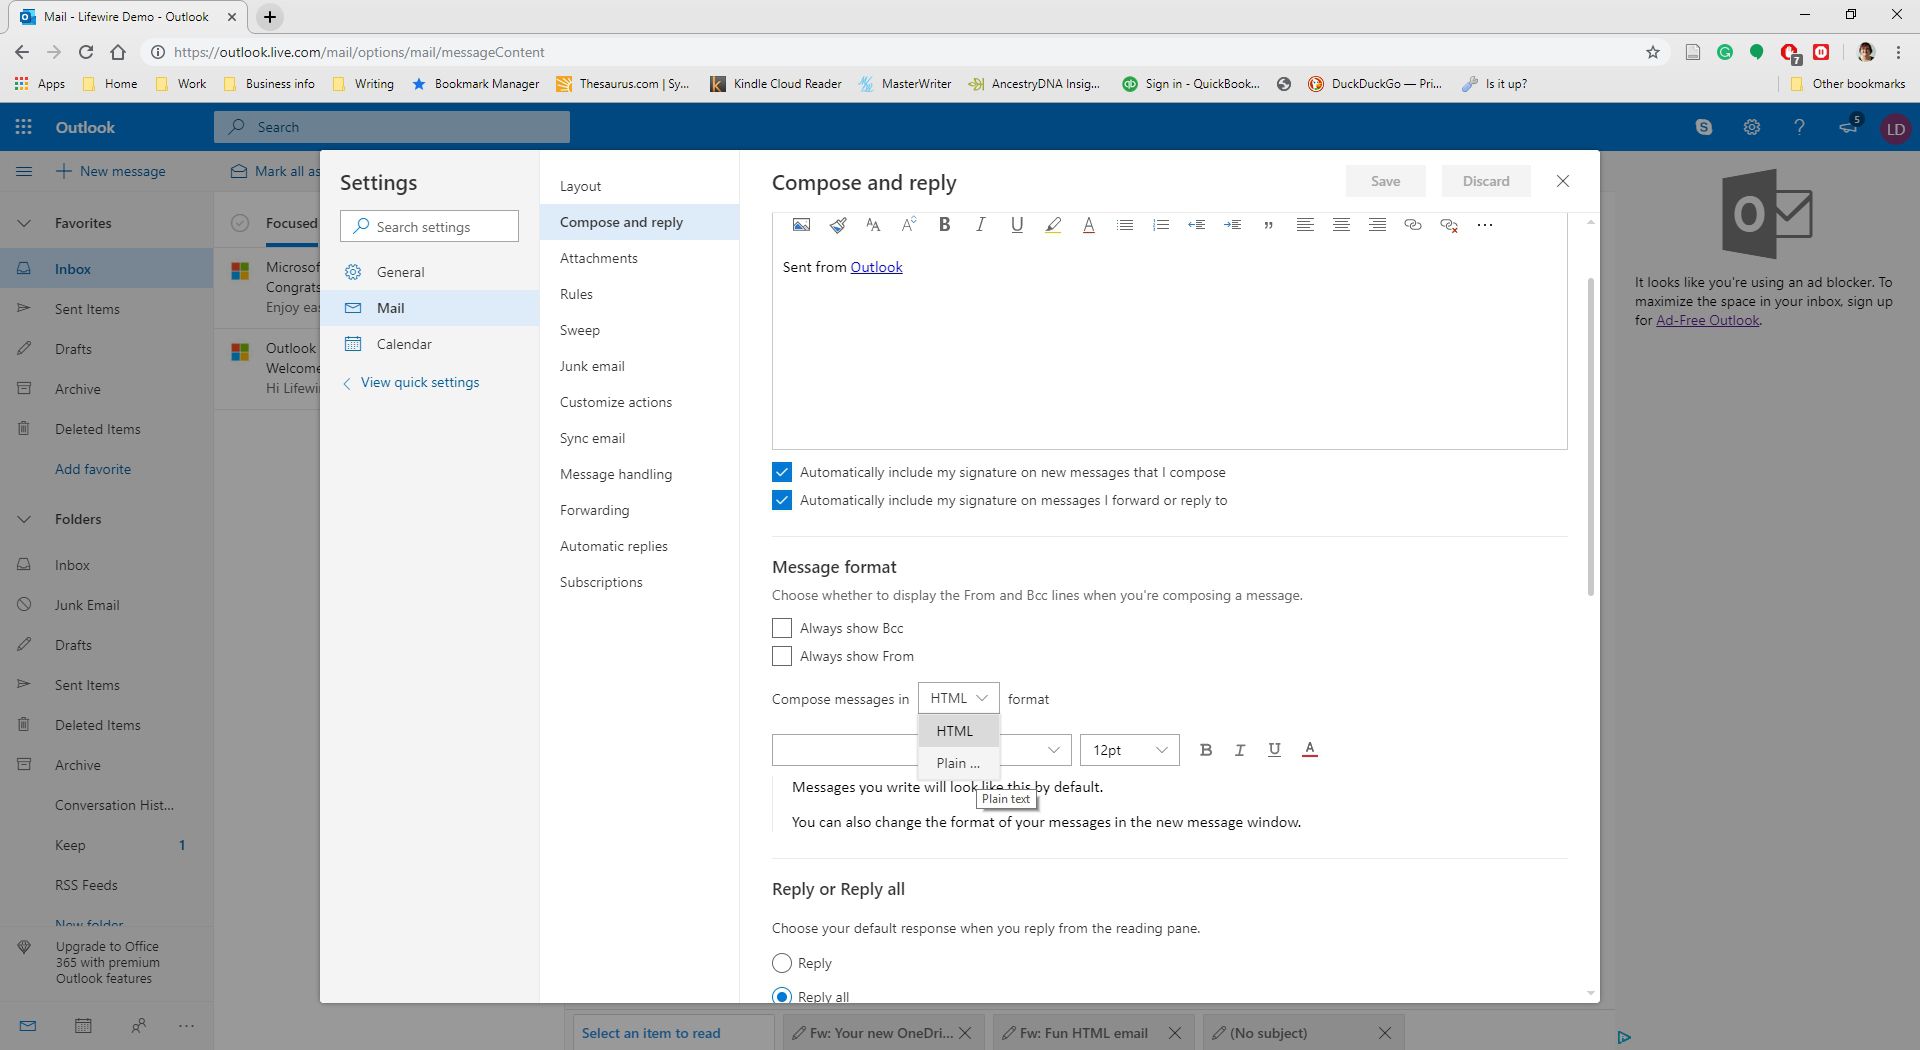Click the Outlook Search box
The image size is (1920, 1050).
pos(392,127)
